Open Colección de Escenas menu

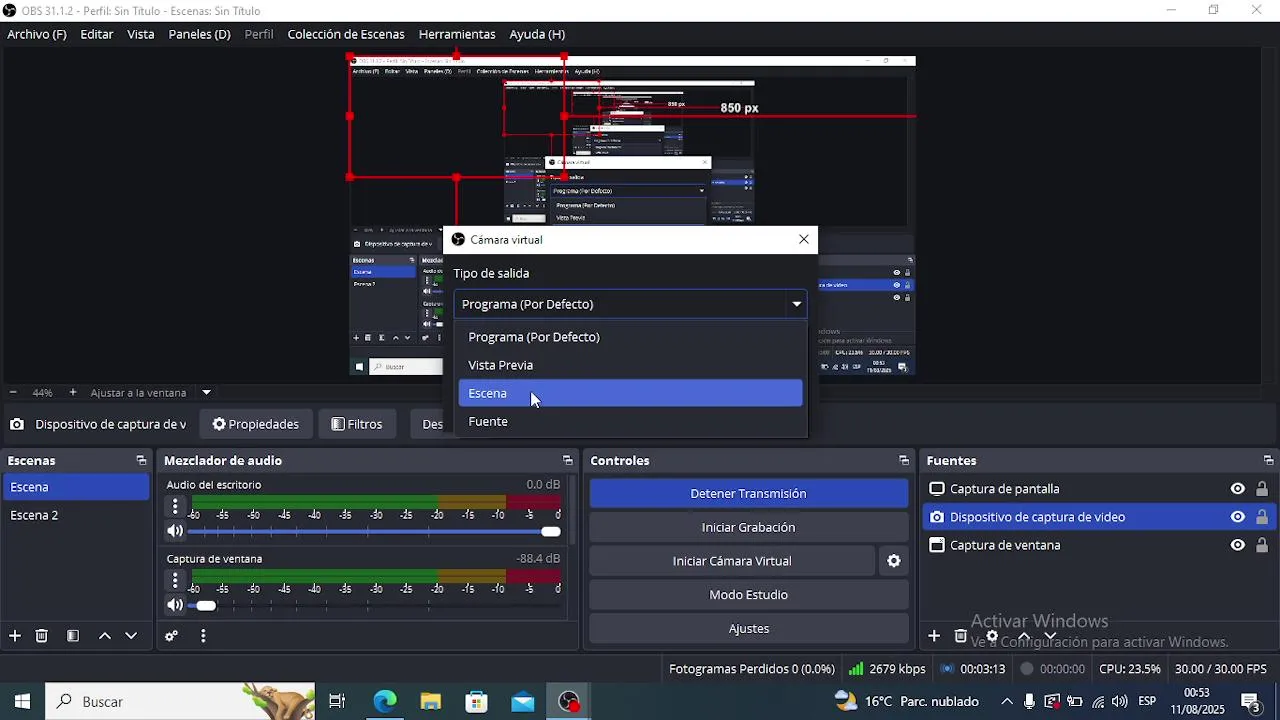[346, 34]
